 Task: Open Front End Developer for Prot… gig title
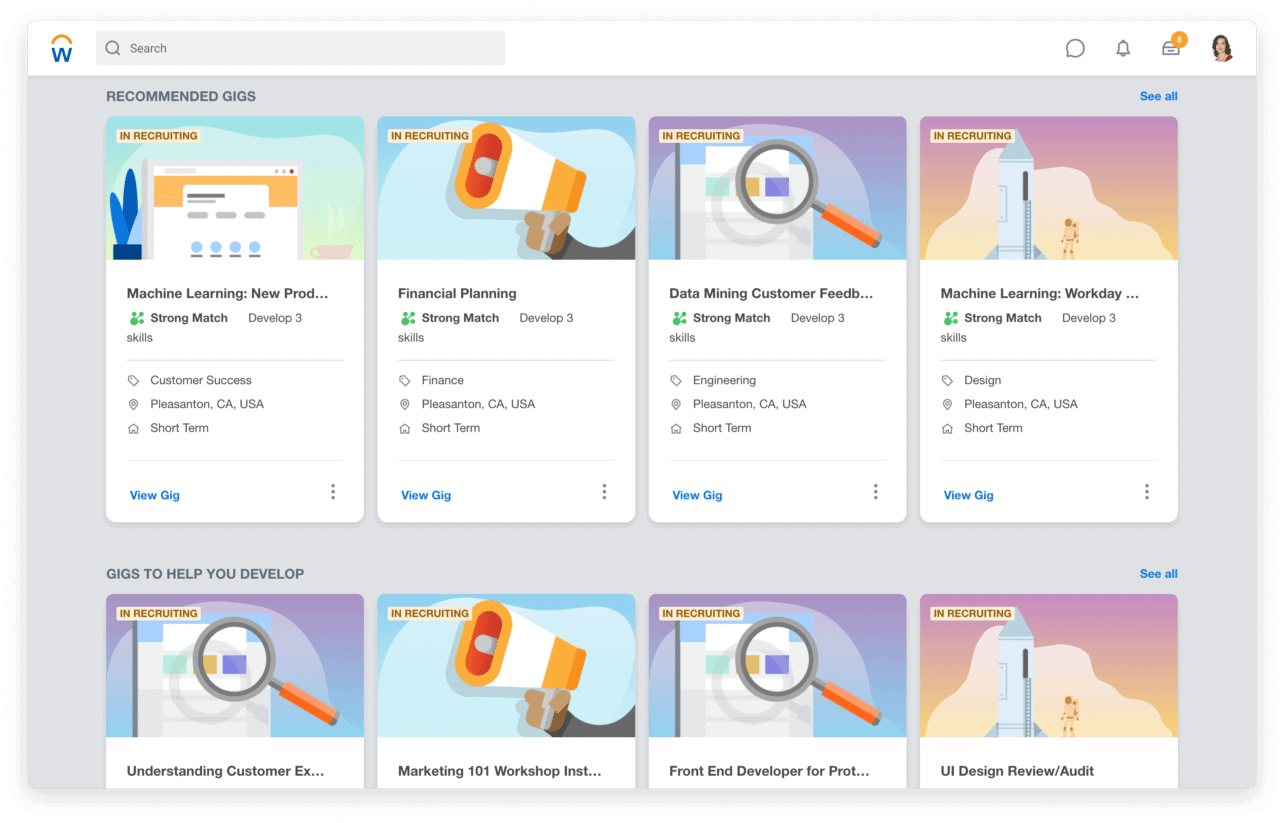[769, 771]
